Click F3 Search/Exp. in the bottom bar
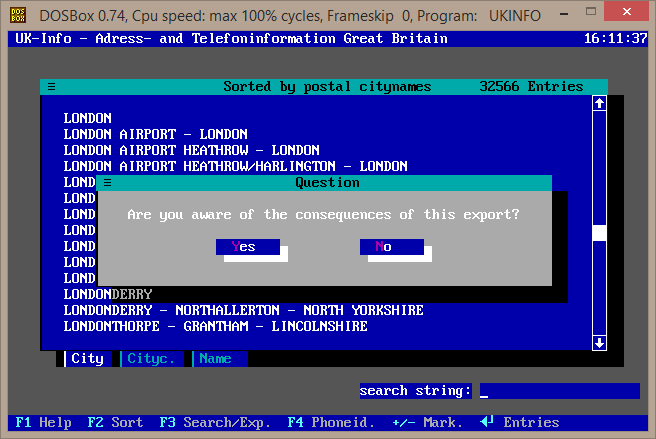This screenshot has width=656, height=439. point(215,423)
